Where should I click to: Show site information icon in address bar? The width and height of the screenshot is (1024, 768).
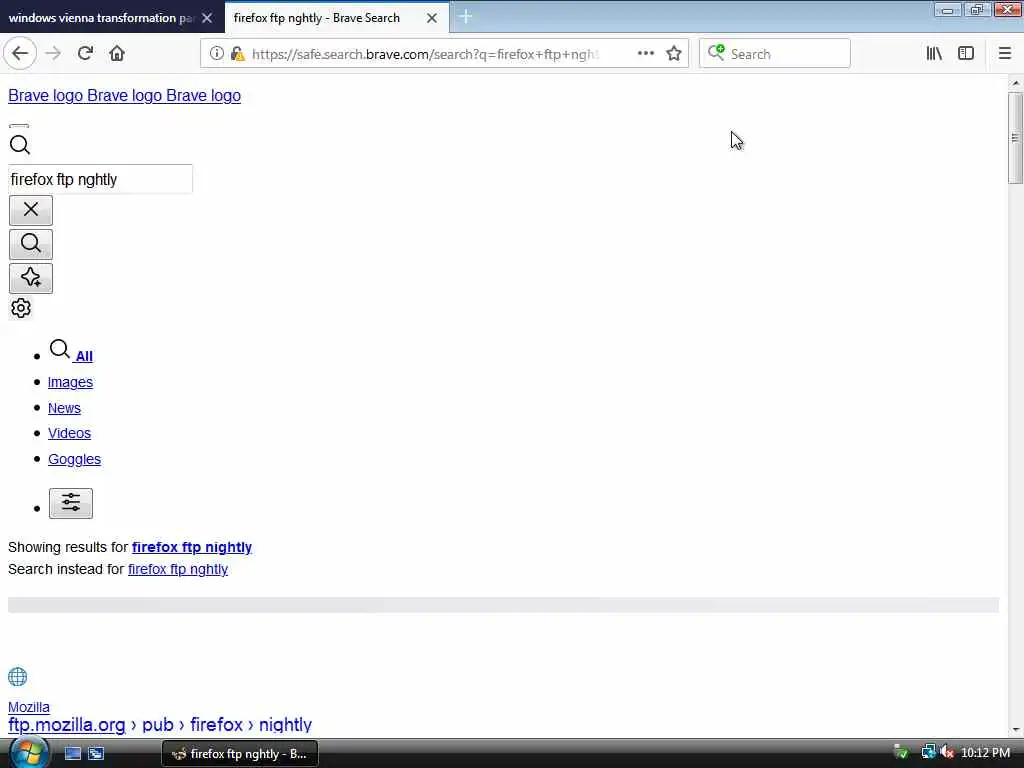(216, 54)
